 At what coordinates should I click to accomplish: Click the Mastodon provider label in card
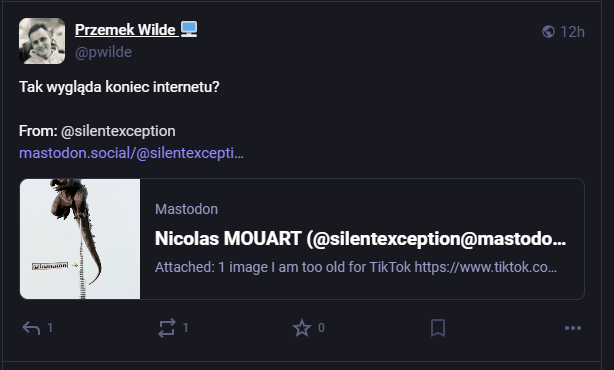click(x=186, y=209)
